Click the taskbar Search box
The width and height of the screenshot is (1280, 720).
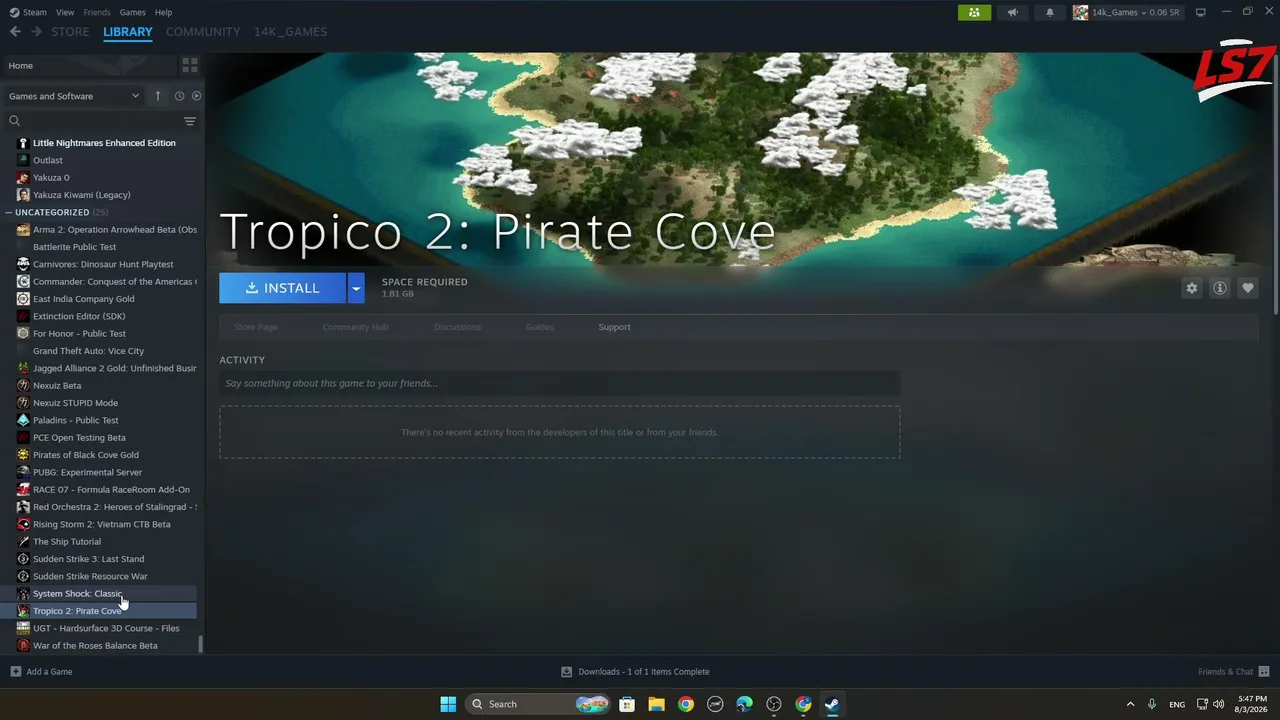tap(539, 704)
